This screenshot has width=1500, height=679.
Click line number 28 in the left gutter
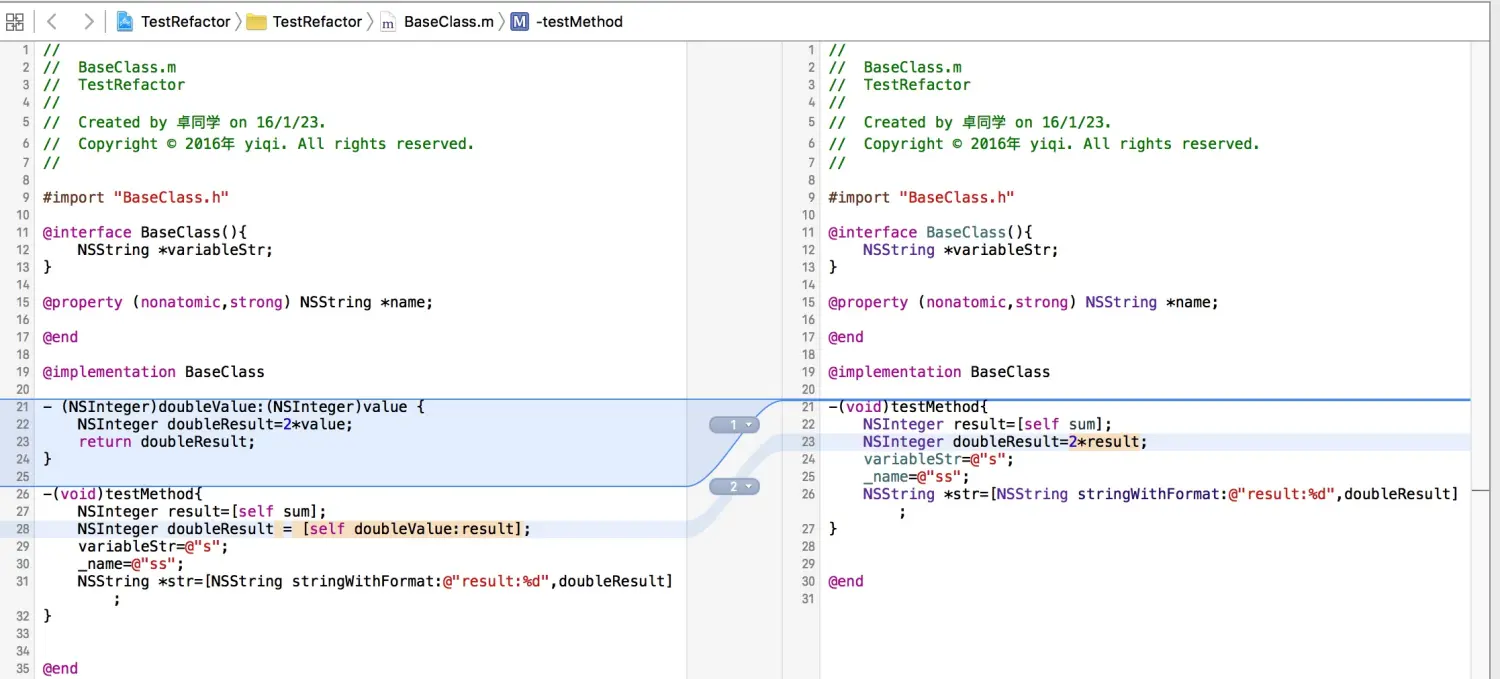tap(23, 528)
